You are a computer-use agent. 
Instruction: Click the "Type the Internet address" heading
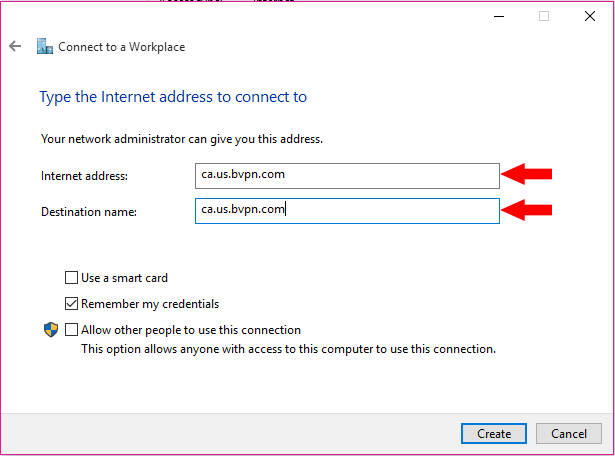[x=173, y=97]
